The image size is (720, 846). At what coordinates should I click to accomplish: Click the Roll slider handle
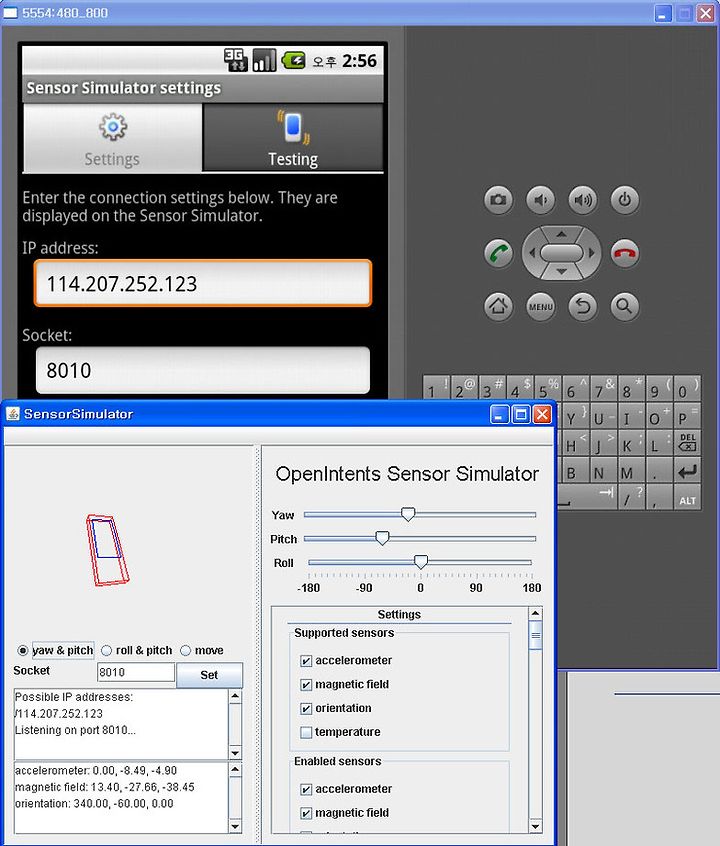click(x=420, y=562)
